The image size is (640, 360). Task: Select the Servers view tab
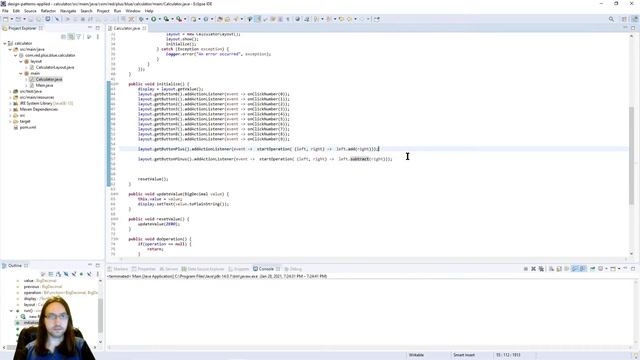(169, 269)
